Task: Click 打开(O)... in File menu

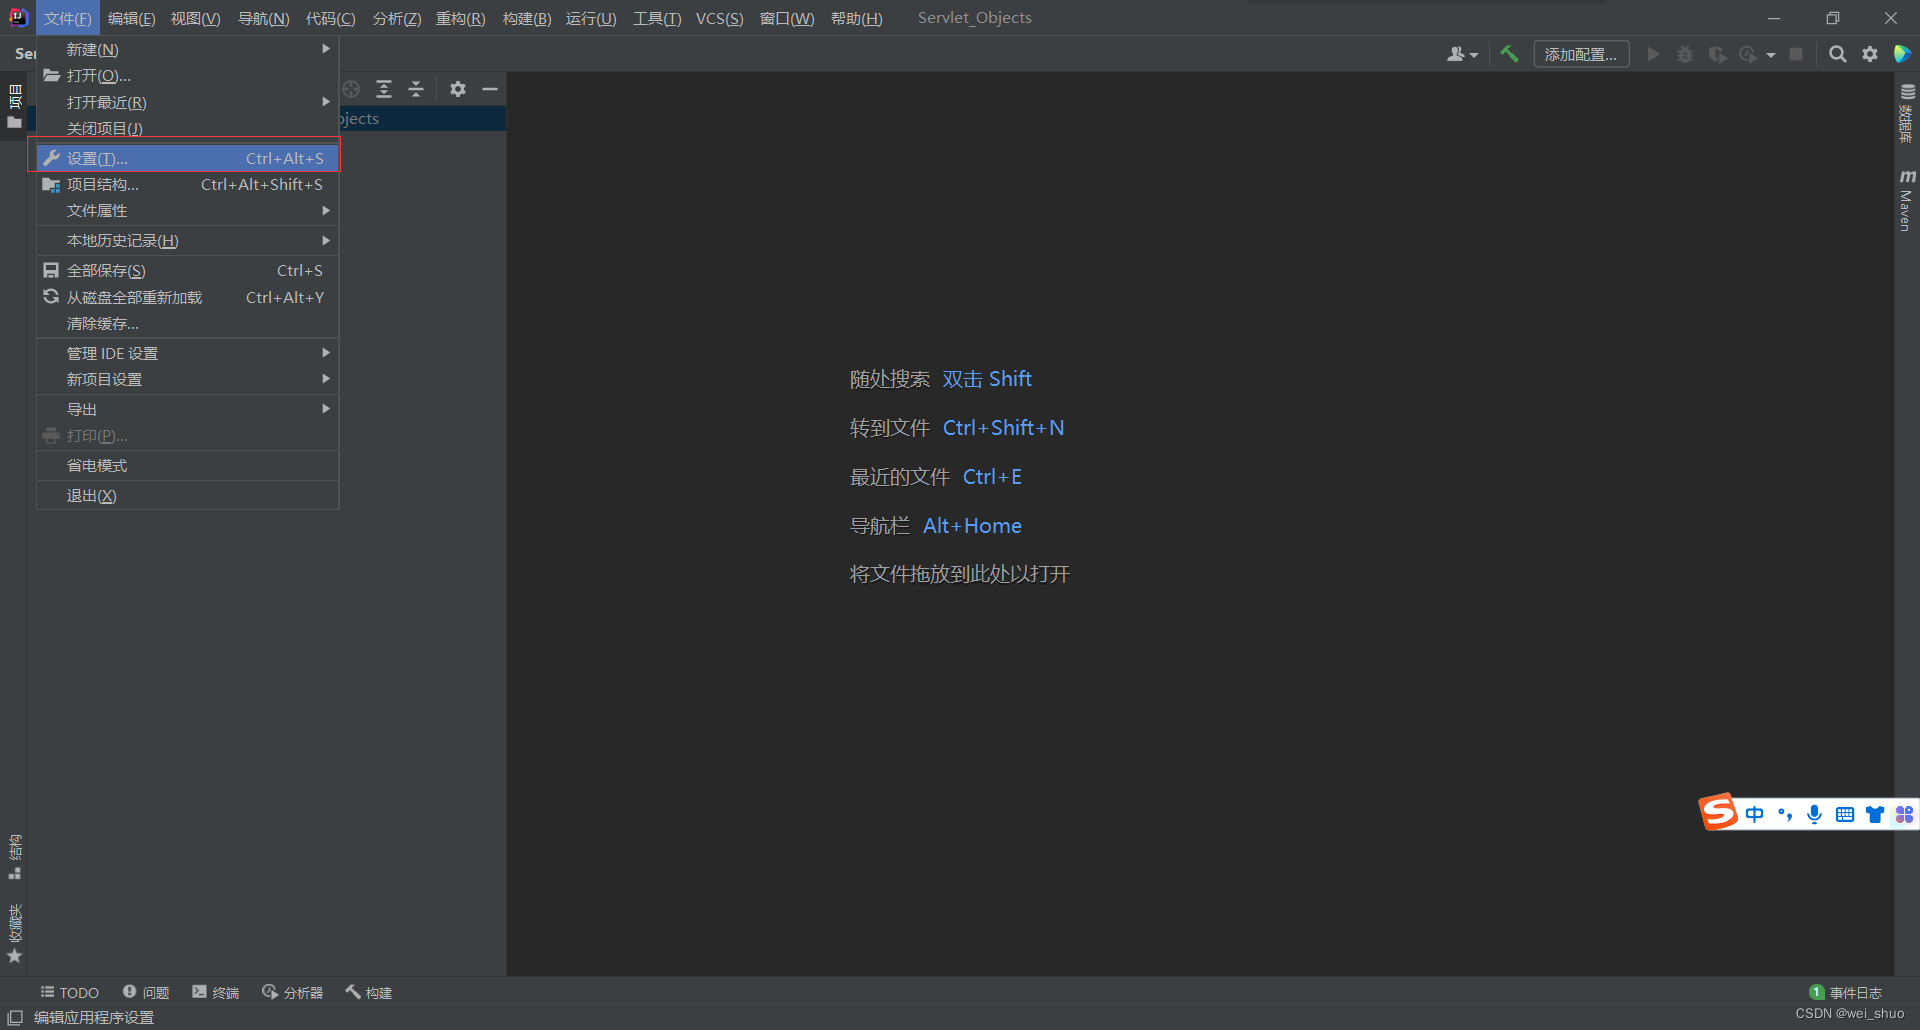Action: (188, 75)
